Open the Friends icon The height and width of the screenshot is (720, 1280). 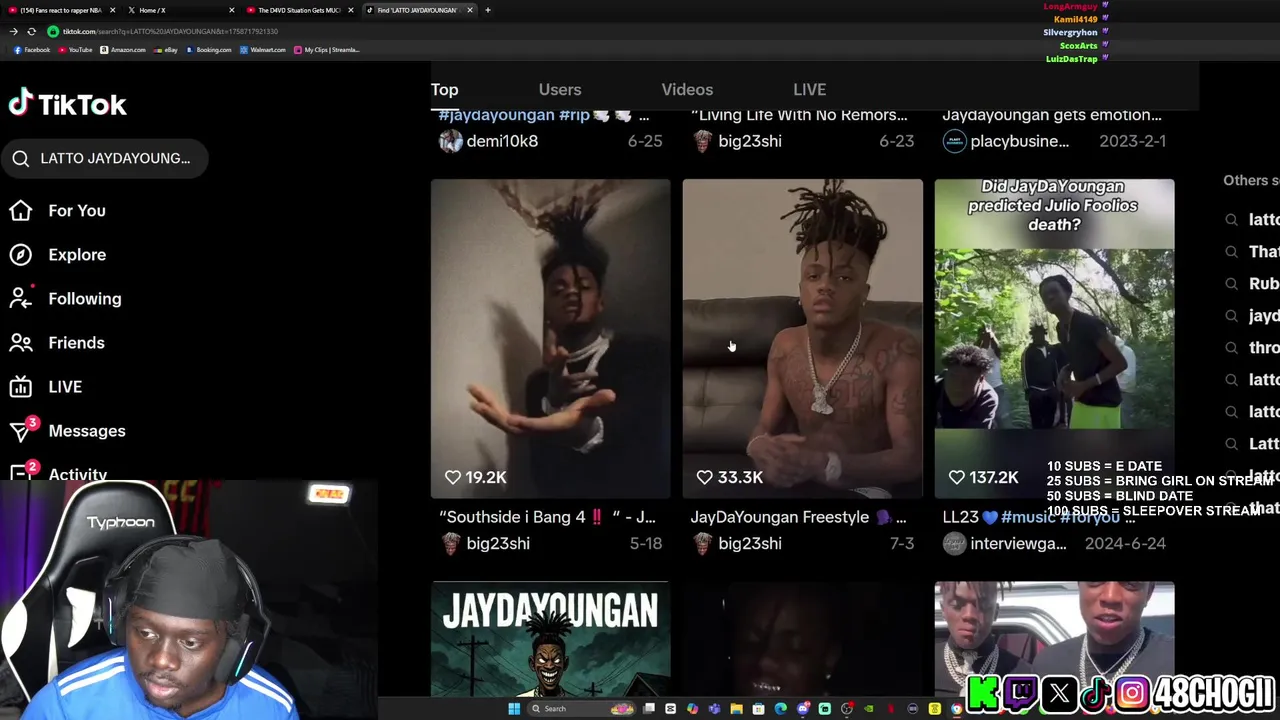point(21,342)
